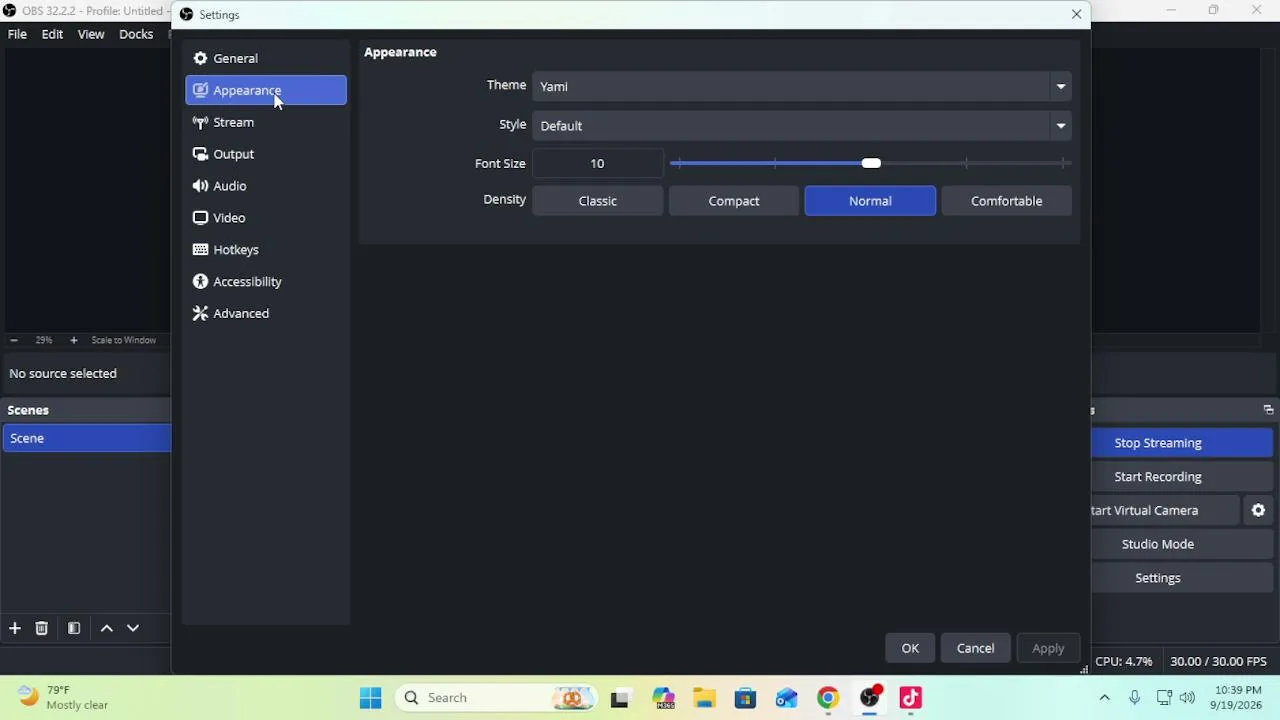This screenshot has height=720, width=1280.
Task: Zoom out the preview with minus icon
Action: point(14,340)
